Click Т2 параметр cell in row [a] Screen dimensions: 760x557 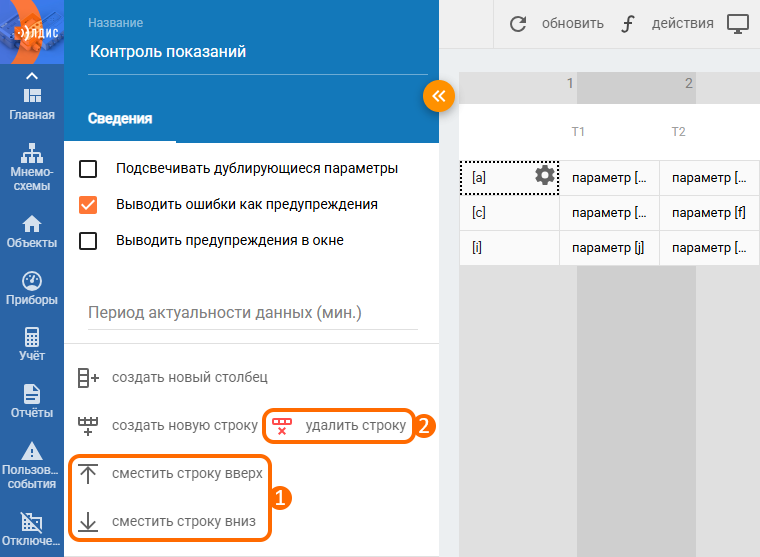pos(709,178)
